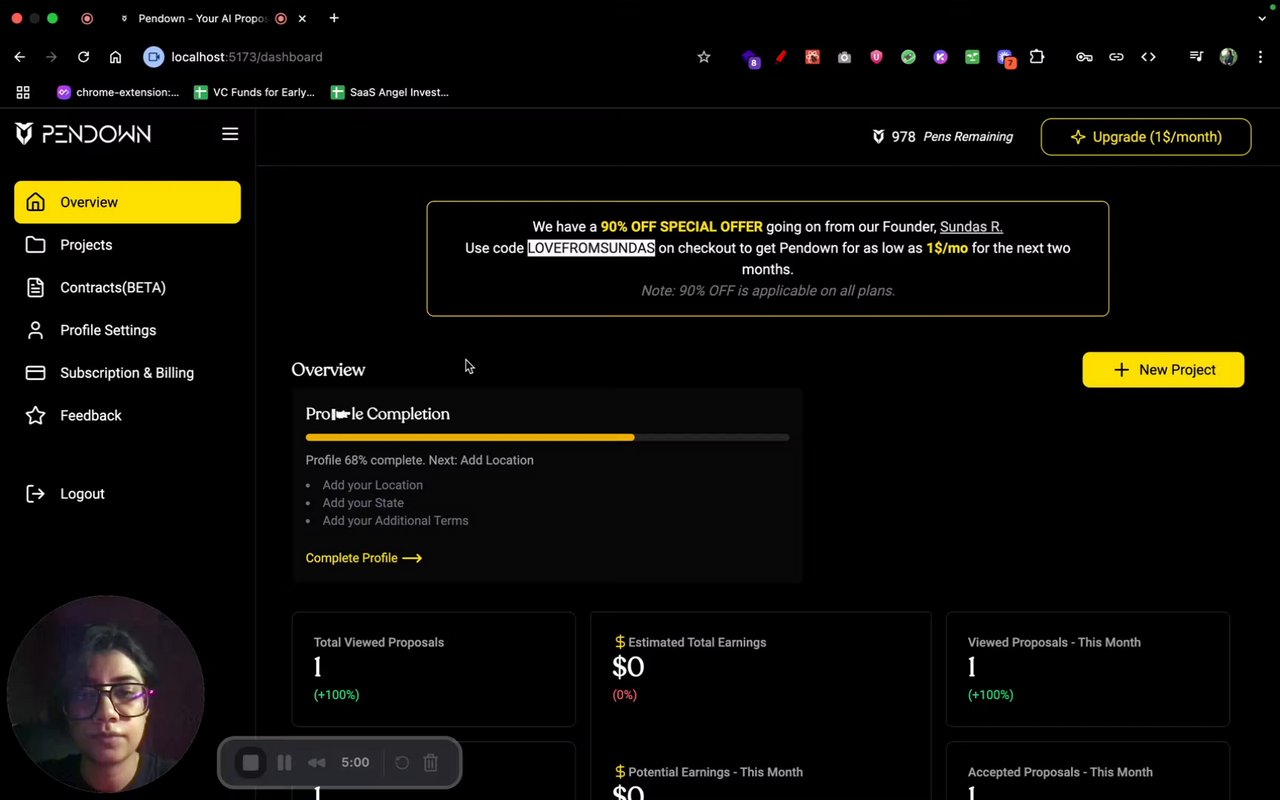Open the Chrome three-dot menu
Viewport: 1280px width, 800px height.
pos(1260,57)
